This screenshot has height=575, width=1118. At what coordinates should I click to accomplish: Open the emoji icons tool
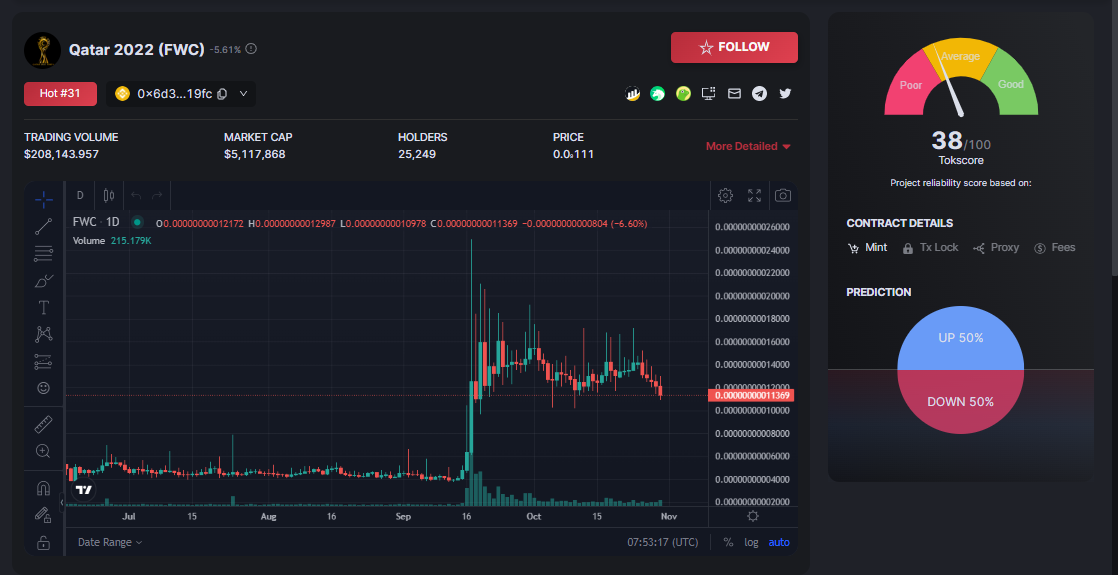pos(43,388)
